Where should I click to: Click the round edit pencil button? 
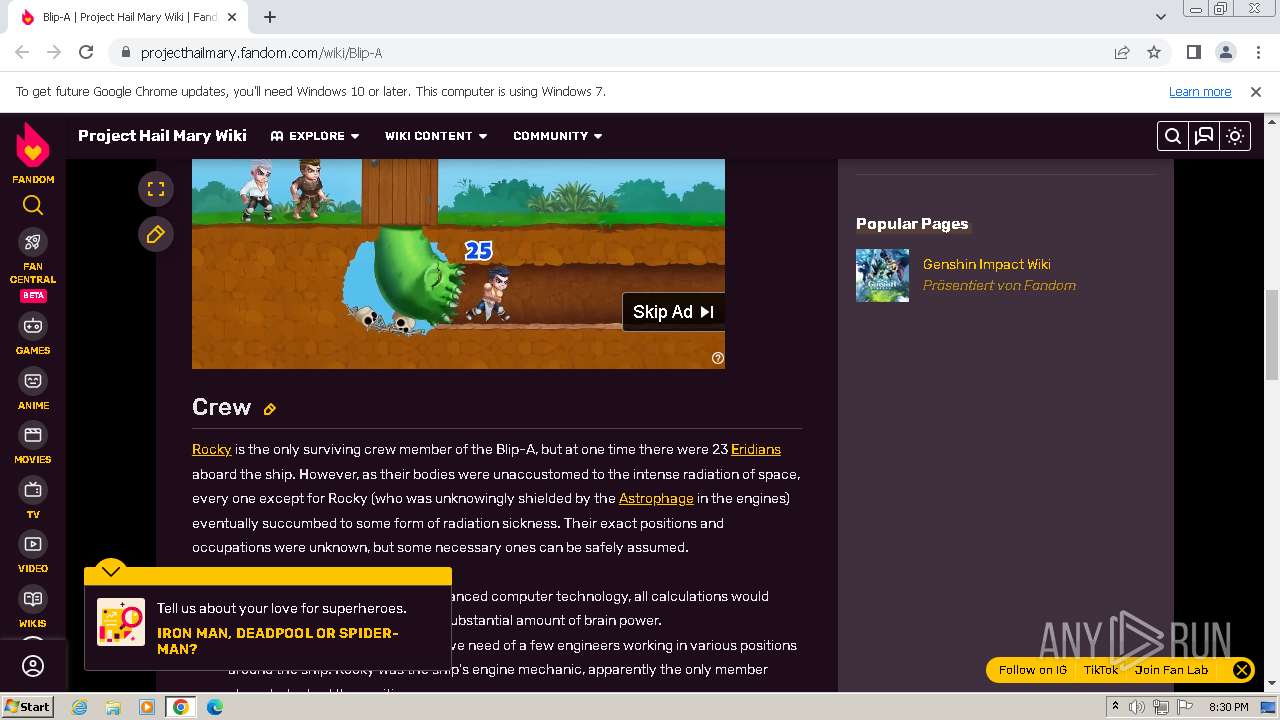coord(156,234)
